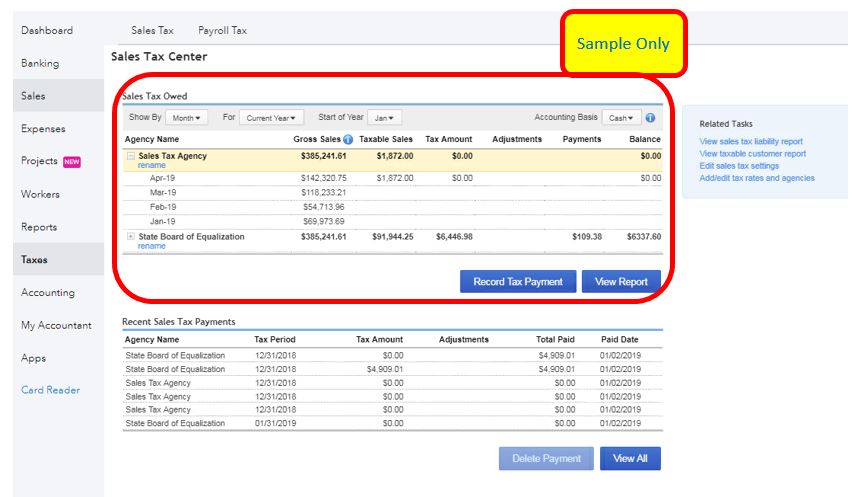Click the $109.38 payments value
This screenshot has width=866, height=497.
587,236
